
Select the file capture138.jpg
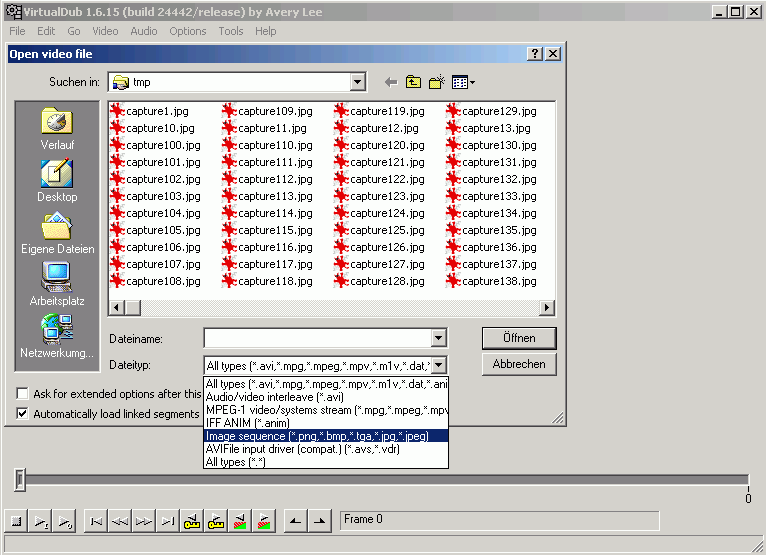pyautogui.click(x=491, y=281)
